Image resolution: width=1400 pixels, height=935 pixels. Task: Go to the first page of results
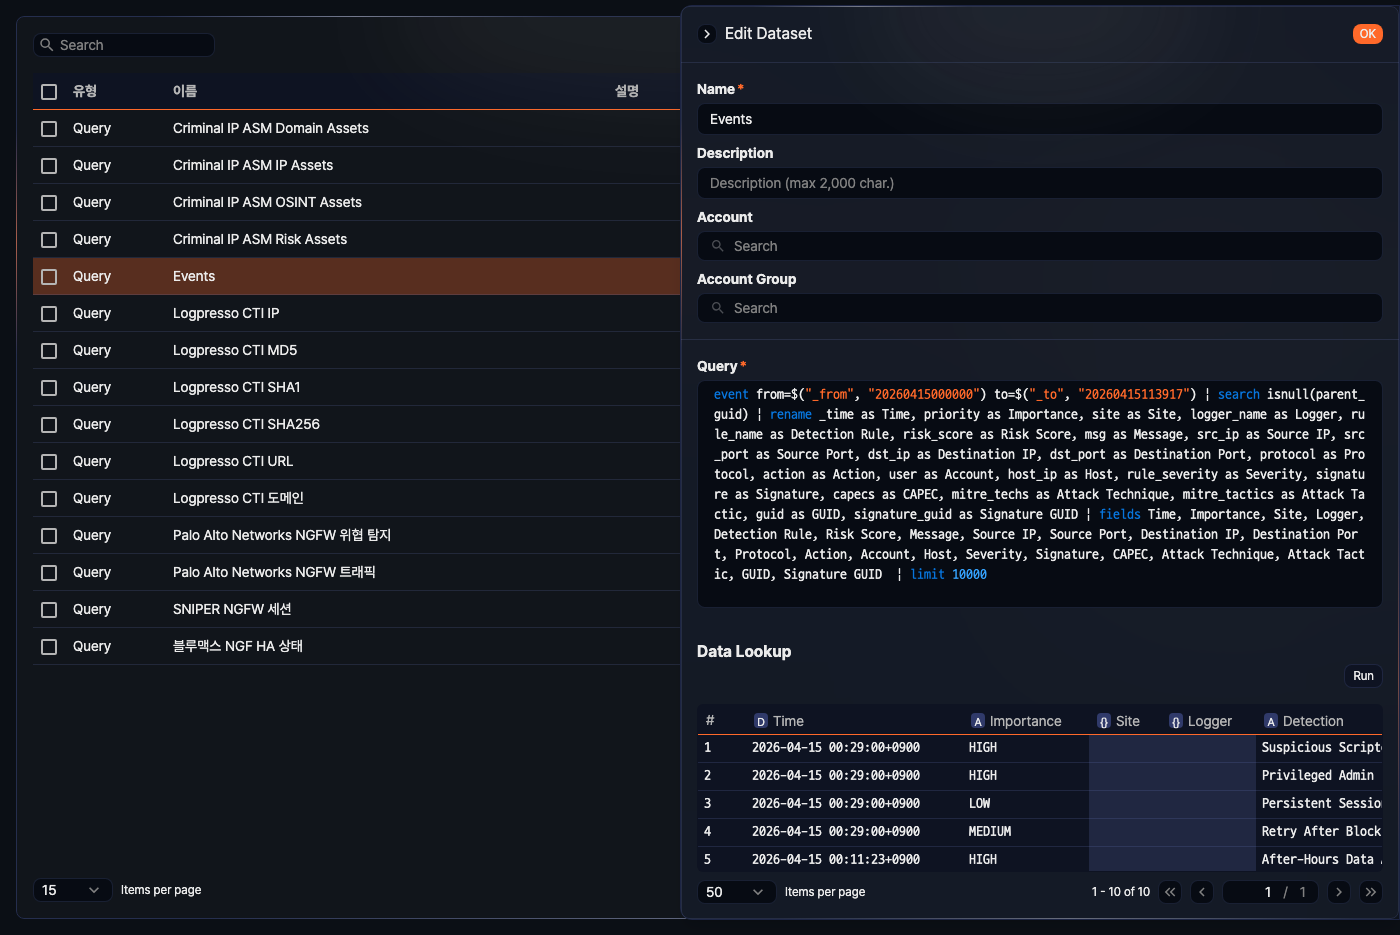click(1170, 891)
